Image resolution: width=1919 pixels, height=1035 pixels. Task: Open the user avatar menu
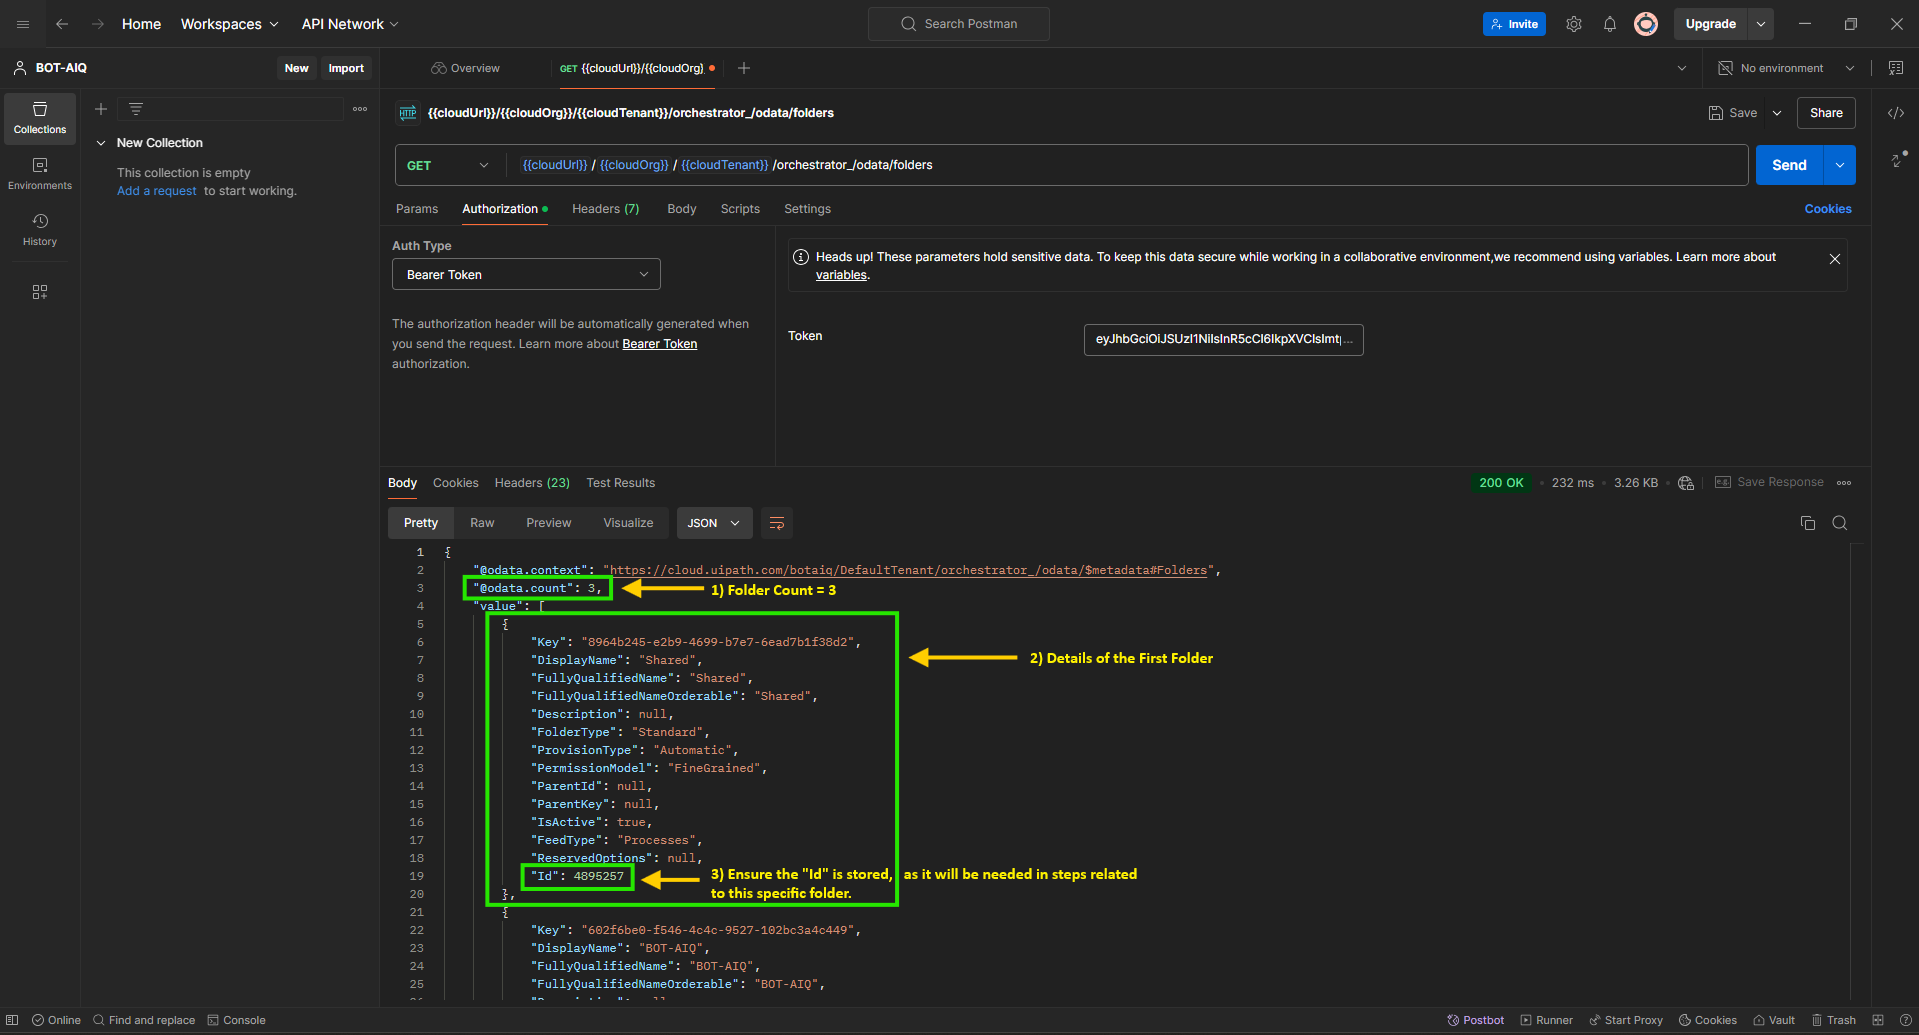pos(1646,24)
